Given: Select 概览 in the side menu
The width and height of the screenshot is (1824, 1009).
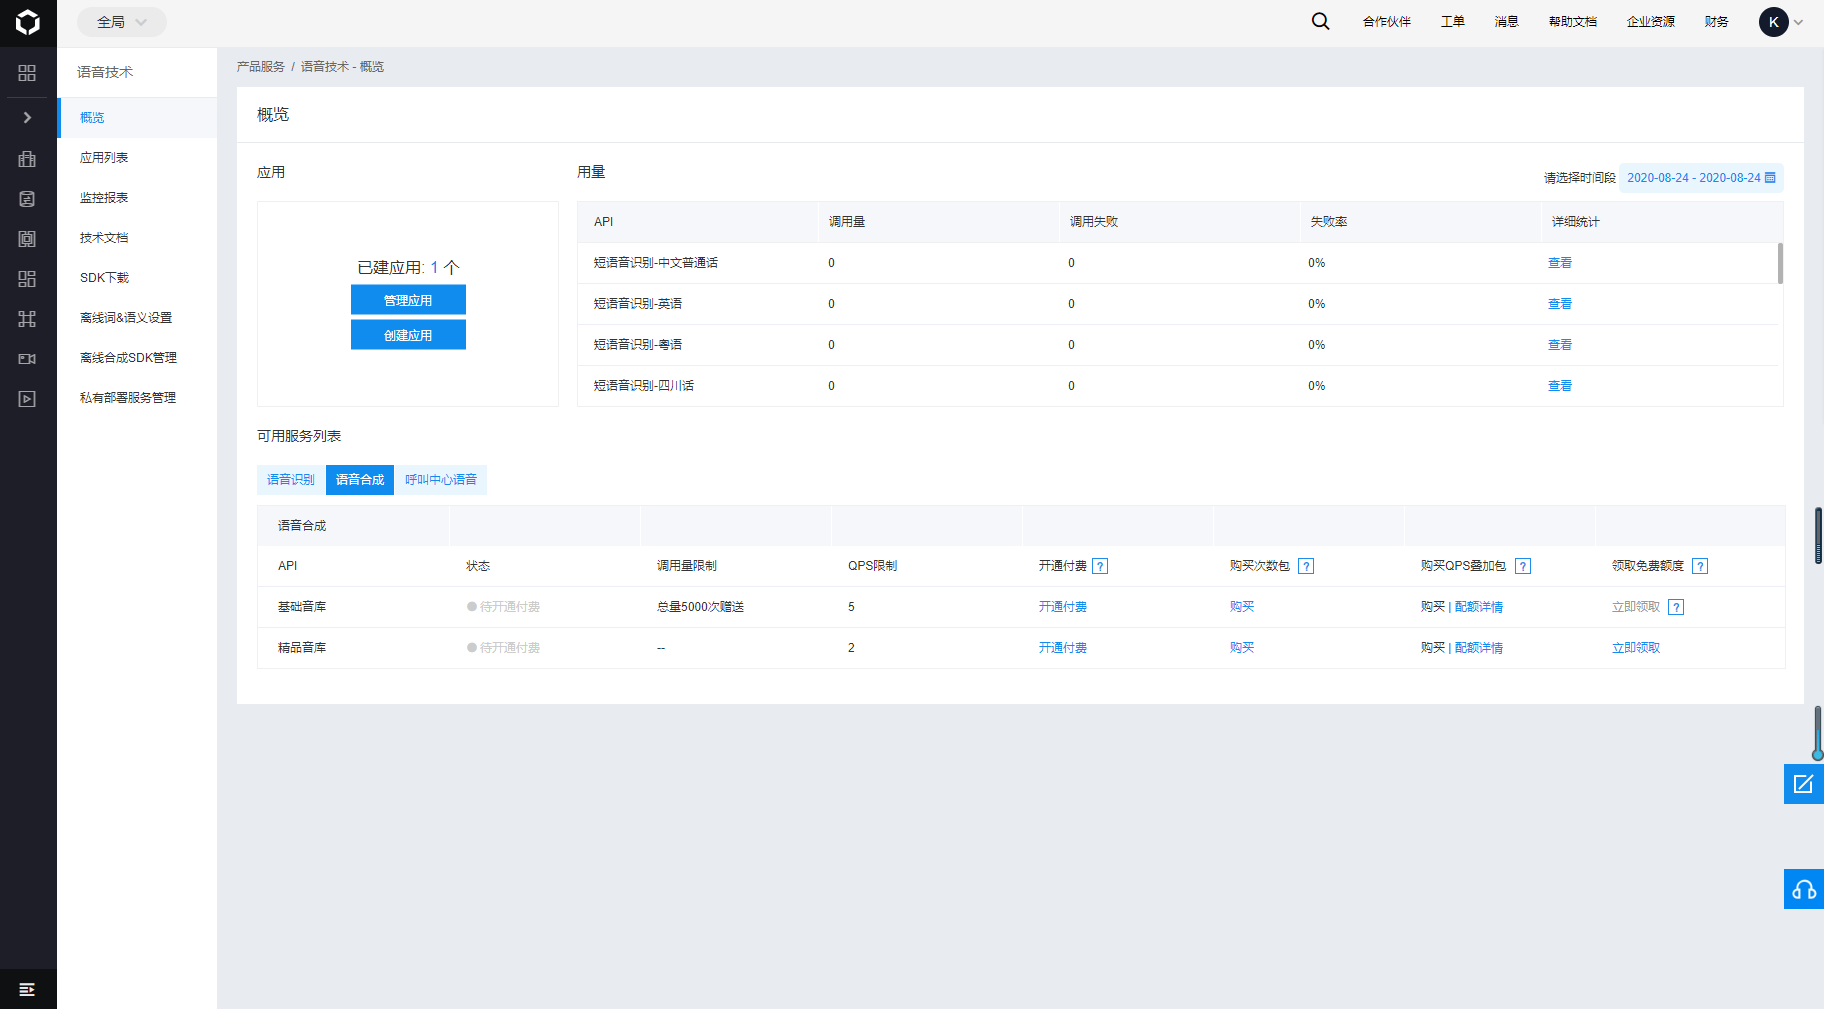Looking at the screenshot, I should coord(138,118).
